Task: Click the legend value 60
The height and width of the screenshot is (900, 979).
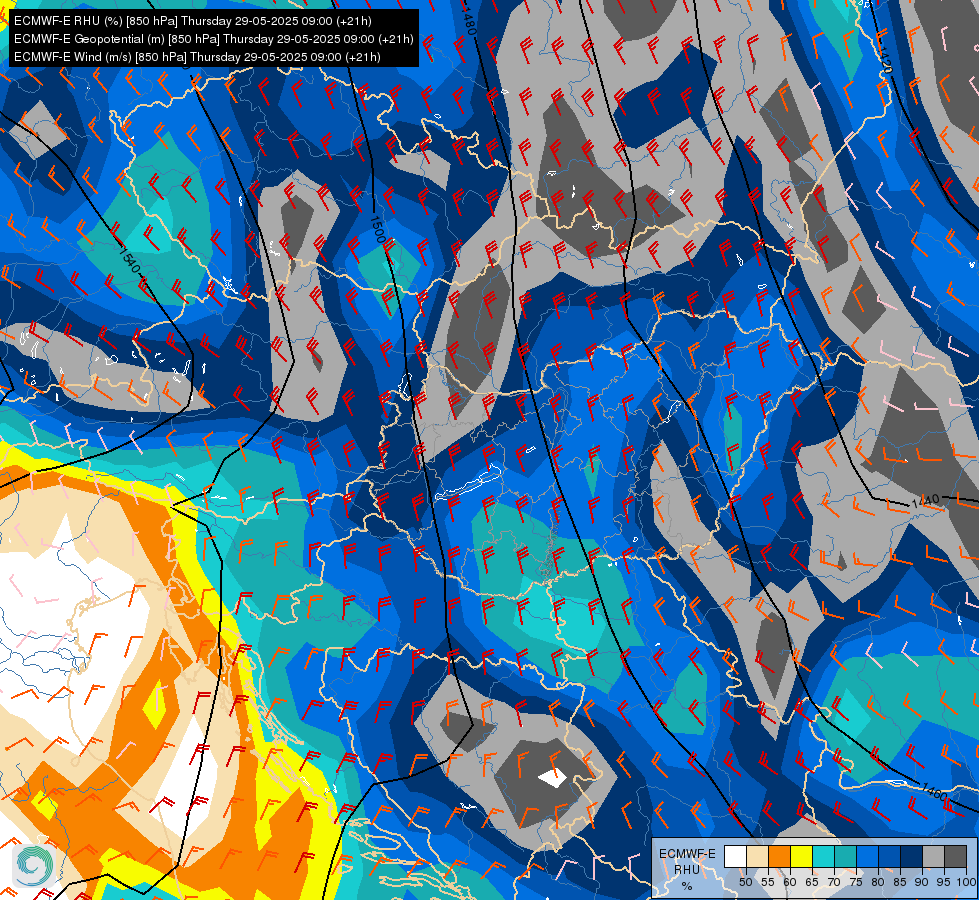Action: coord(790,882)
